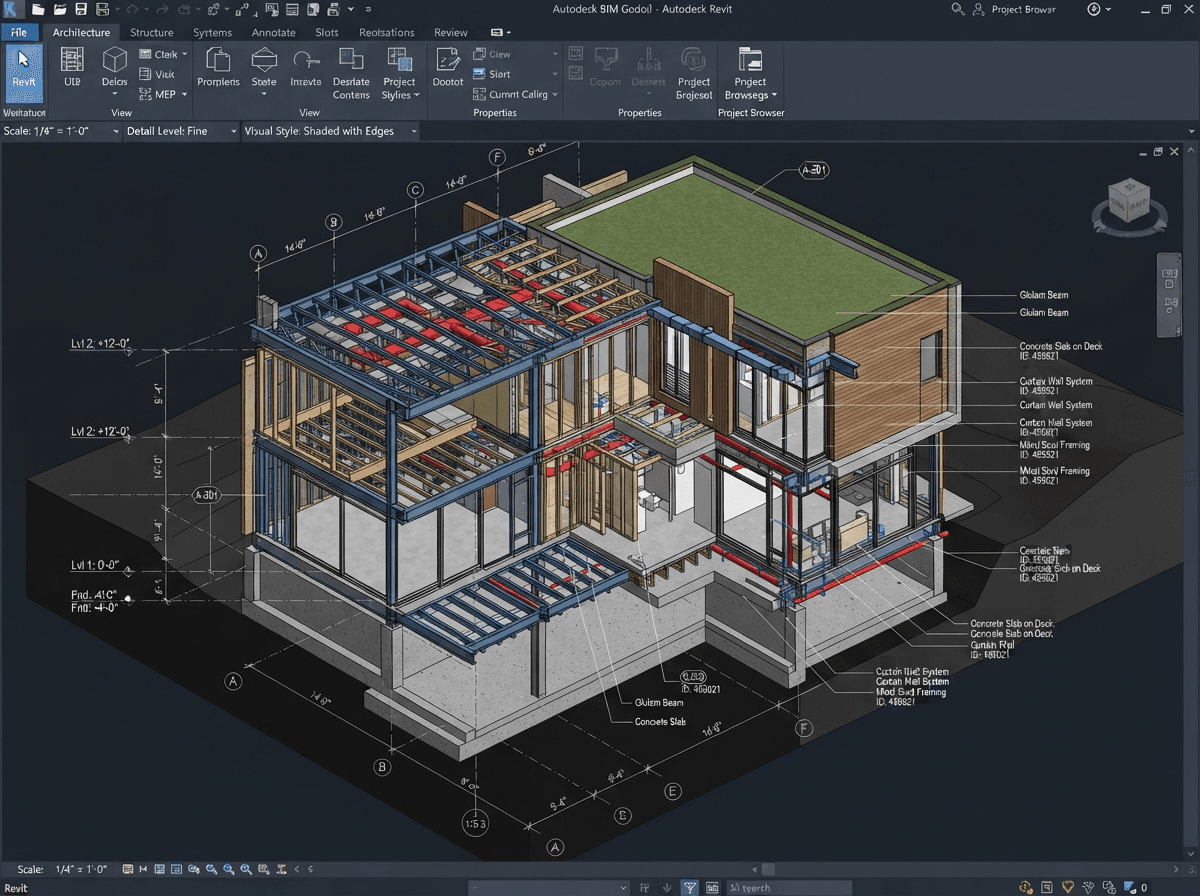Click grid bubble F at top of drawing
This screenshot has width=1200, height=896.
point(497,158)
